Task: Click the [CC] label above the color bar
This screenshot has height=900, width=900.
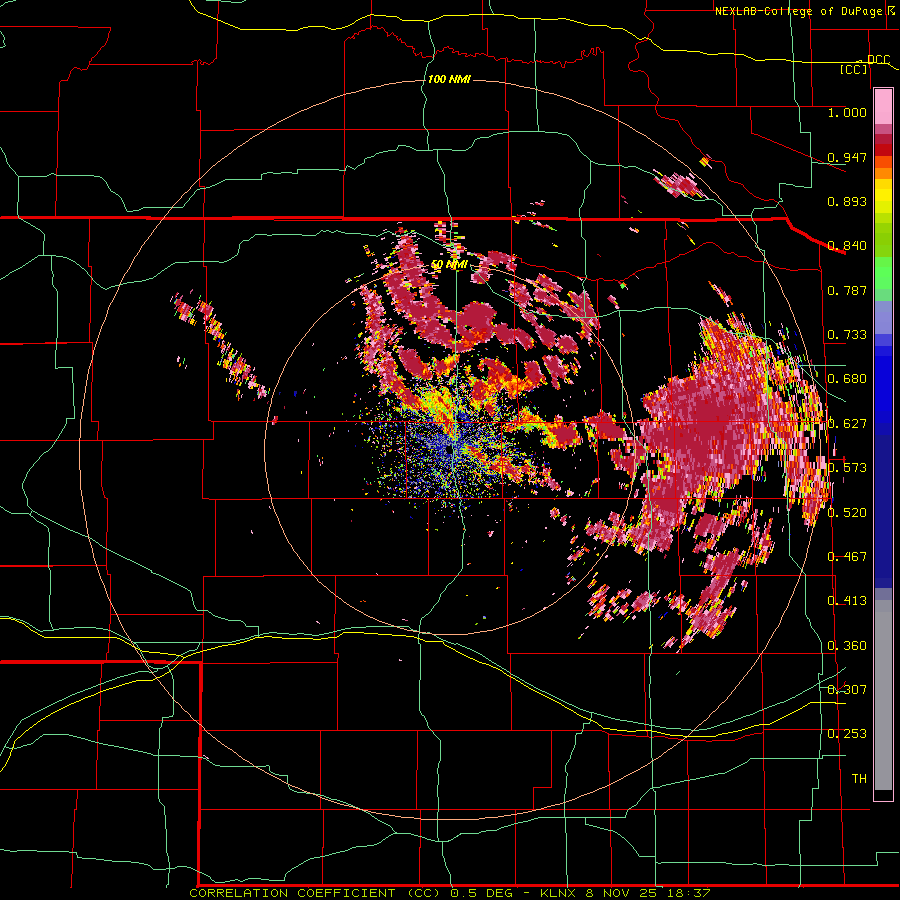Action: tap(854, 69)
